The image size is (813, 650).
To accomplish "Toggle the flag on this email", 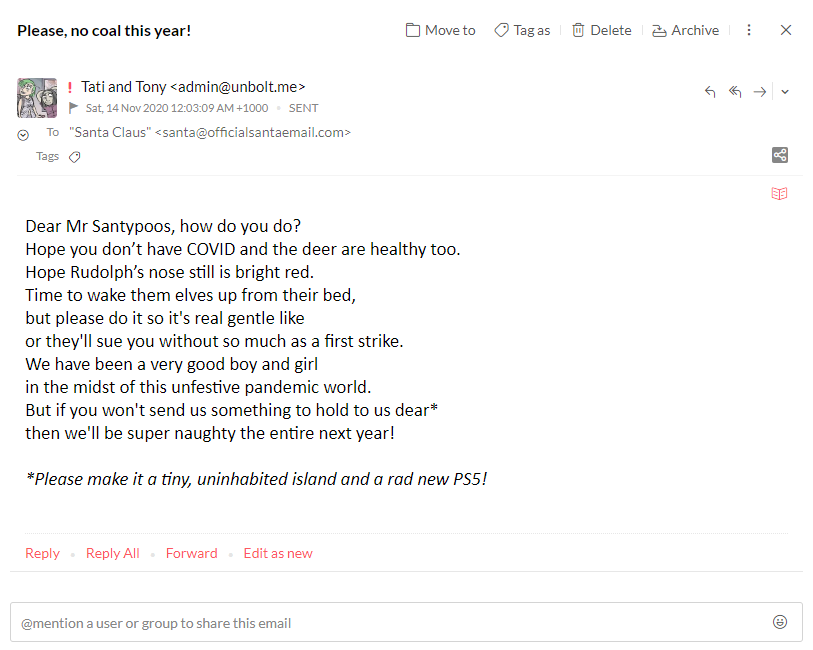I will point(74,108).
